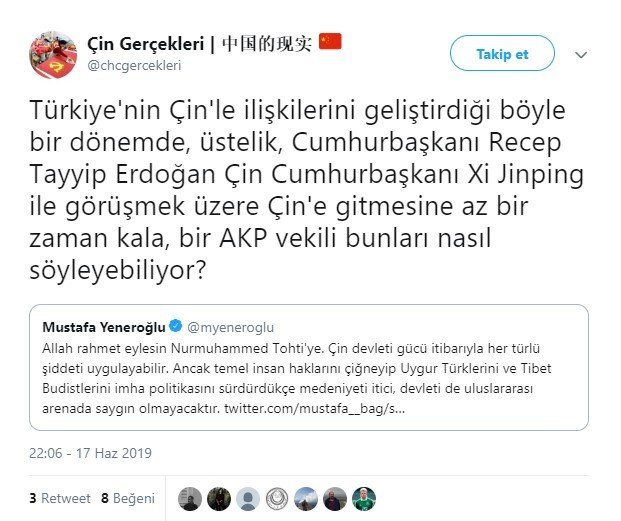View the 8 Beğeni likes list
The image size is (621, 521).
click(128, 497)
